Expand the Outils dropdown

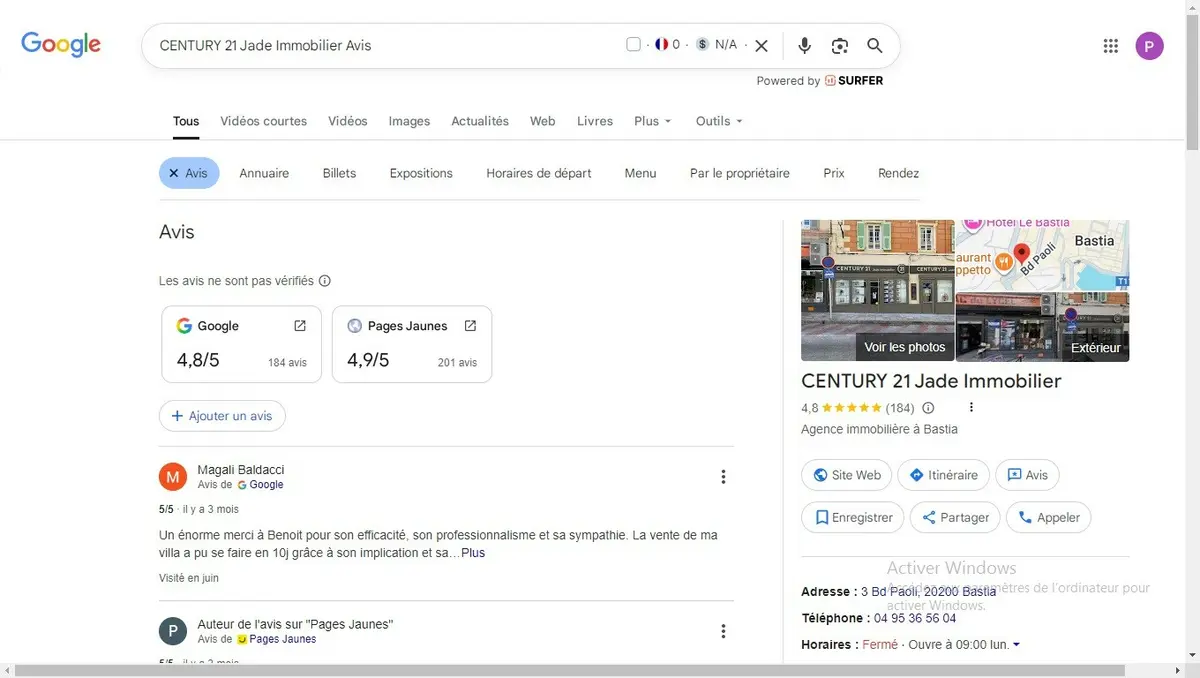pos(719,121)
